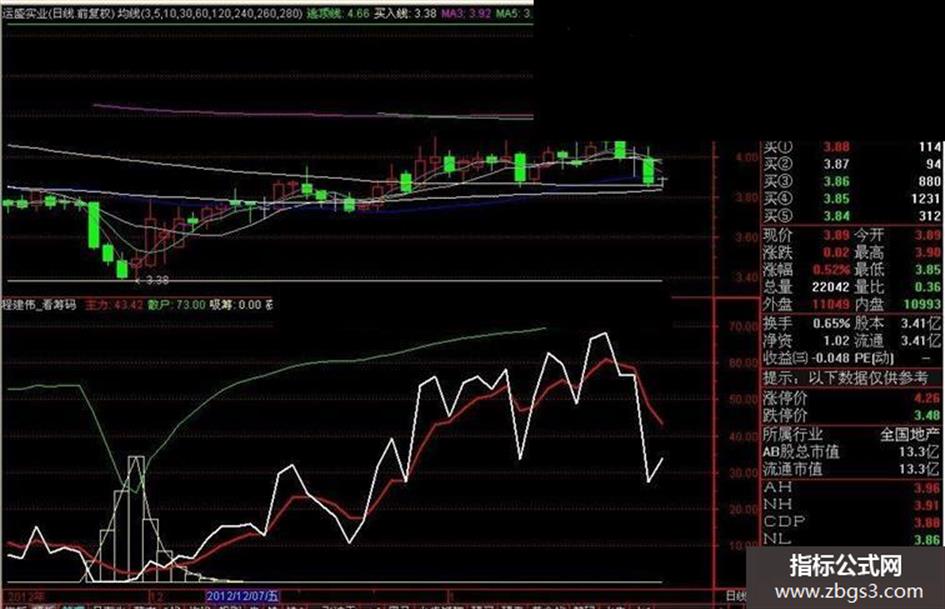Select the 买入线: 3.38 indicator value
This screenshot has width=945, height=609.
405,13
